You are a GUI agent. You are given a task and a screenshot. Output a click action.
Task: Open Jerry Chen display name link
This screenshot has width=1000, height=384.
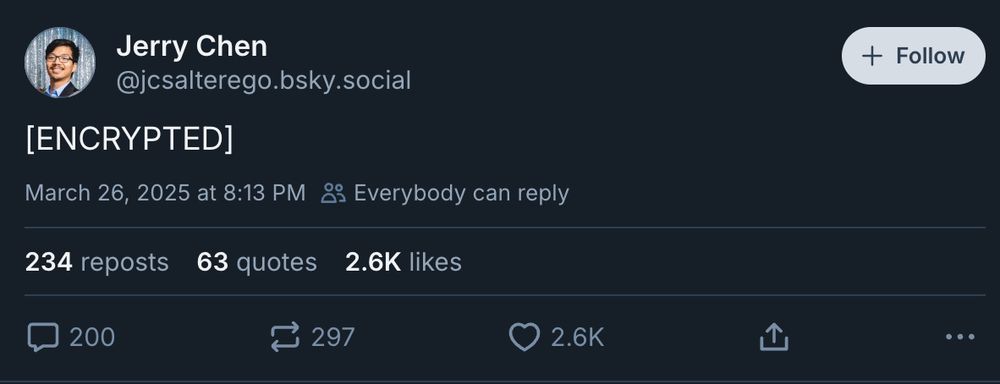coord(191,46)
